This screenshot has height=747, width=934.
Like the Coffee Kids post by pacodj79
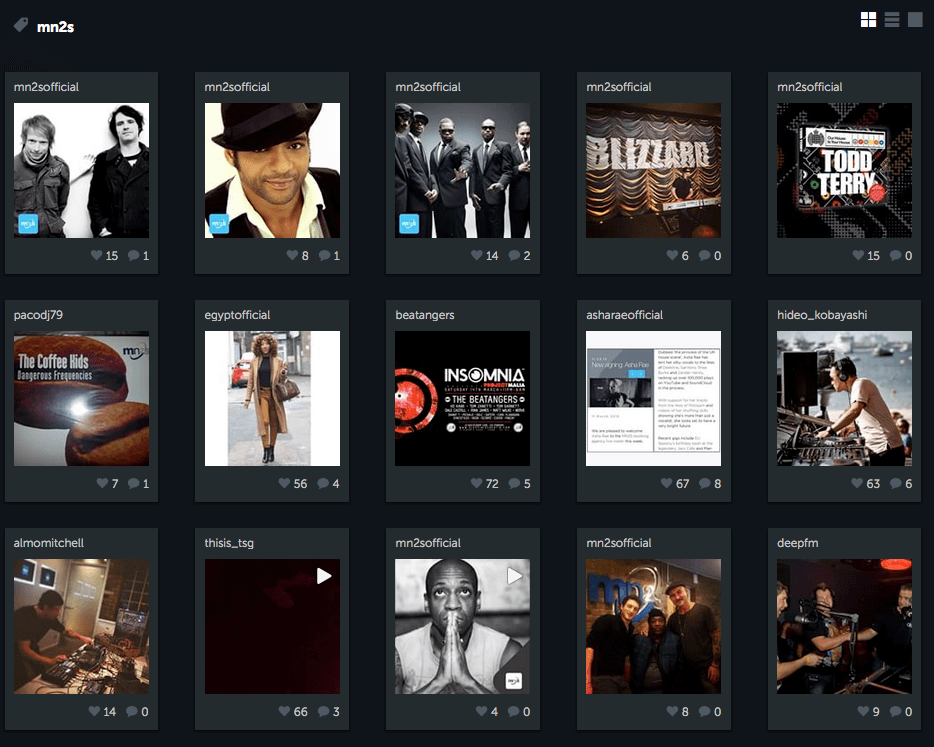(x=102, y=484)
